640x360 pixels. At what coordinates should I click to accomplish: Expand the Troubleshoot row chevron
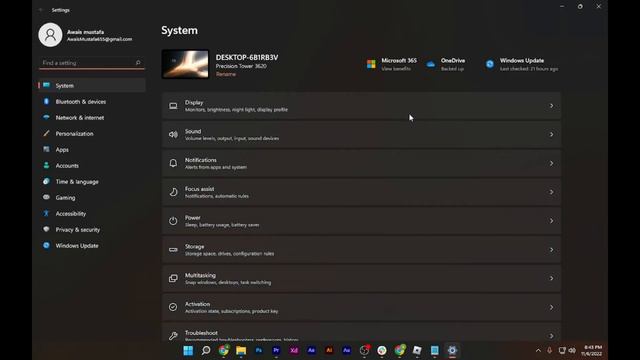551,336
